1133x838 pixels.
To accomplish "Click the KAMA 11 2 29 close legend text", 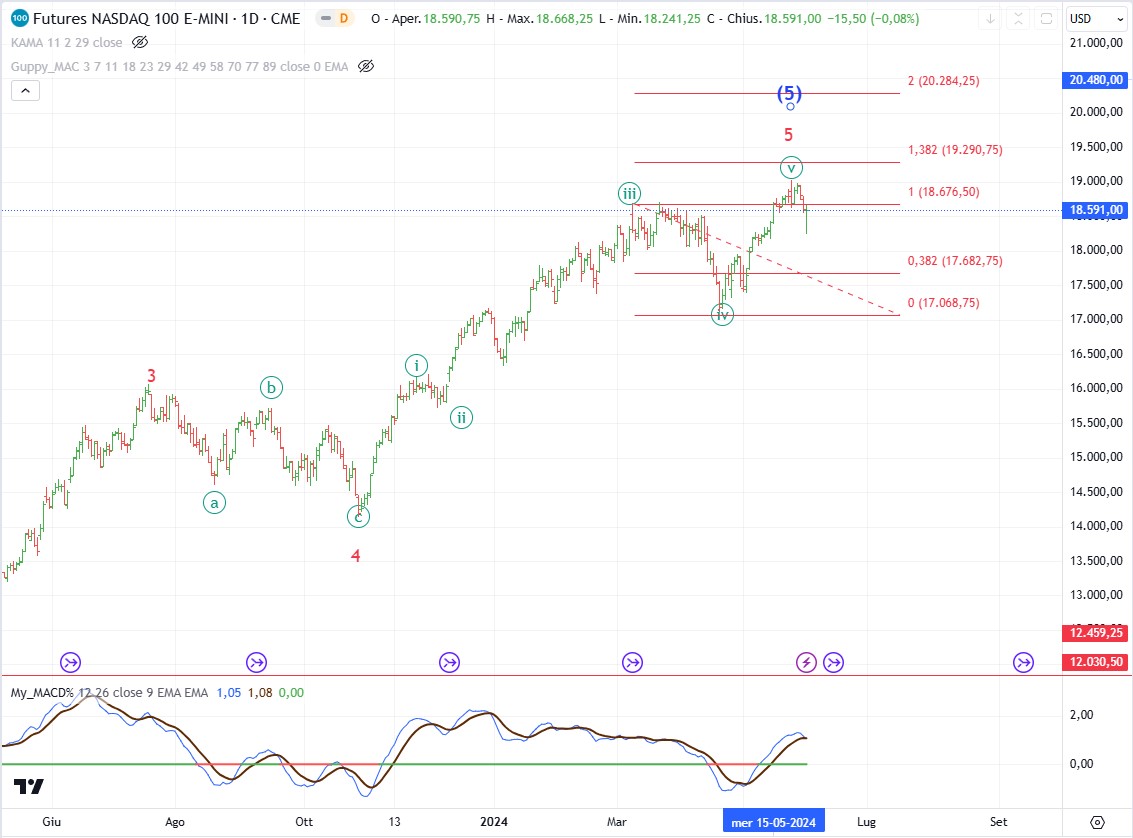I will tap(66, 43).
